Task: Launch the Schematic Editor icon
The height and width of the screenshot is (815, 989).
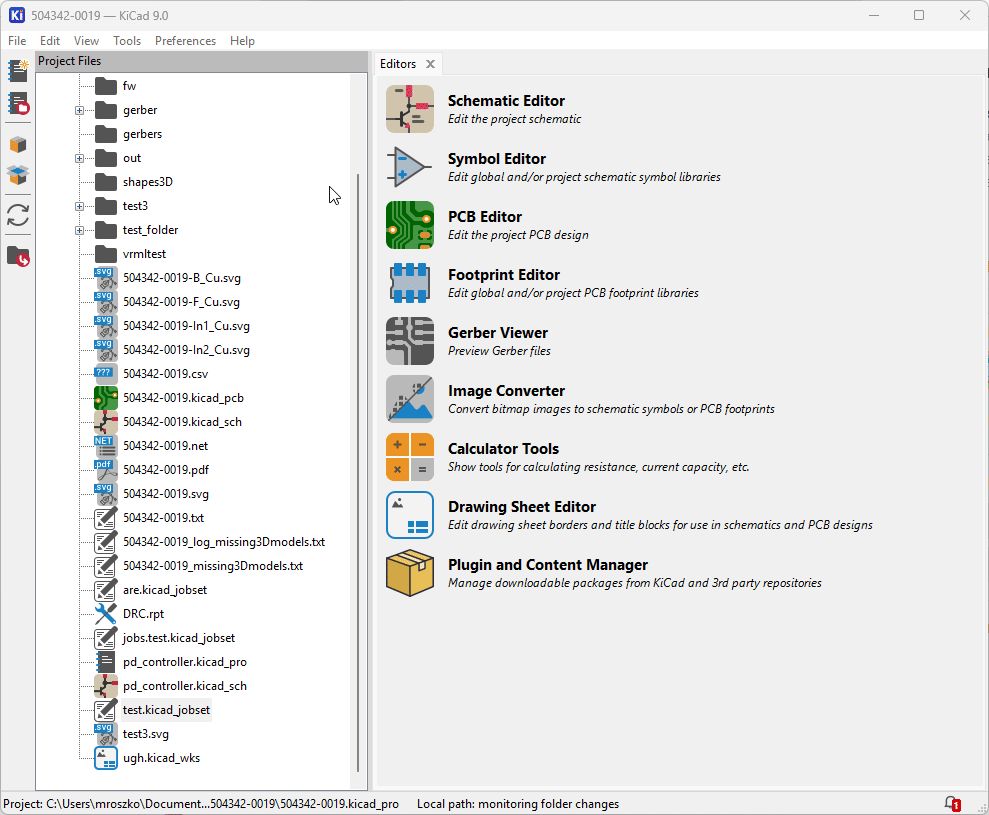Action: point(410,109)
